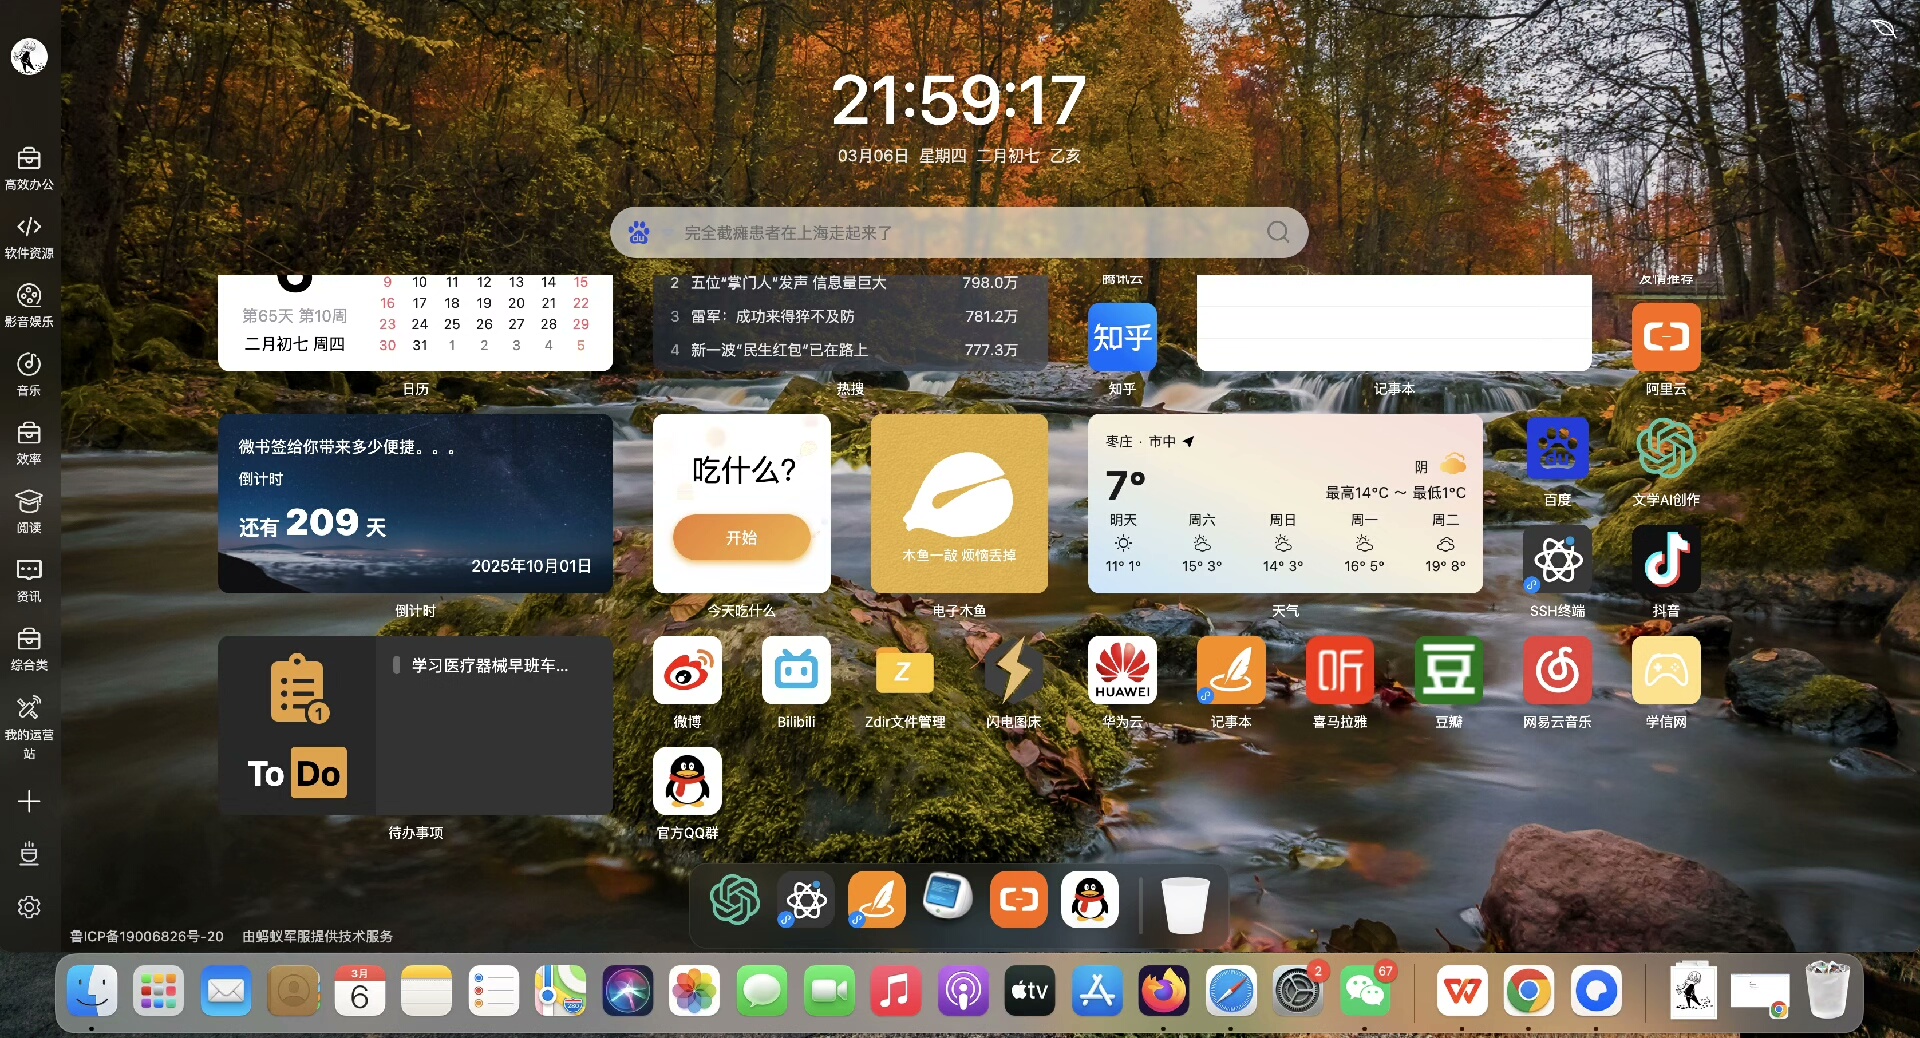
Task: Open Zdir文件管理 shortcut
Action: coord(905,670)
